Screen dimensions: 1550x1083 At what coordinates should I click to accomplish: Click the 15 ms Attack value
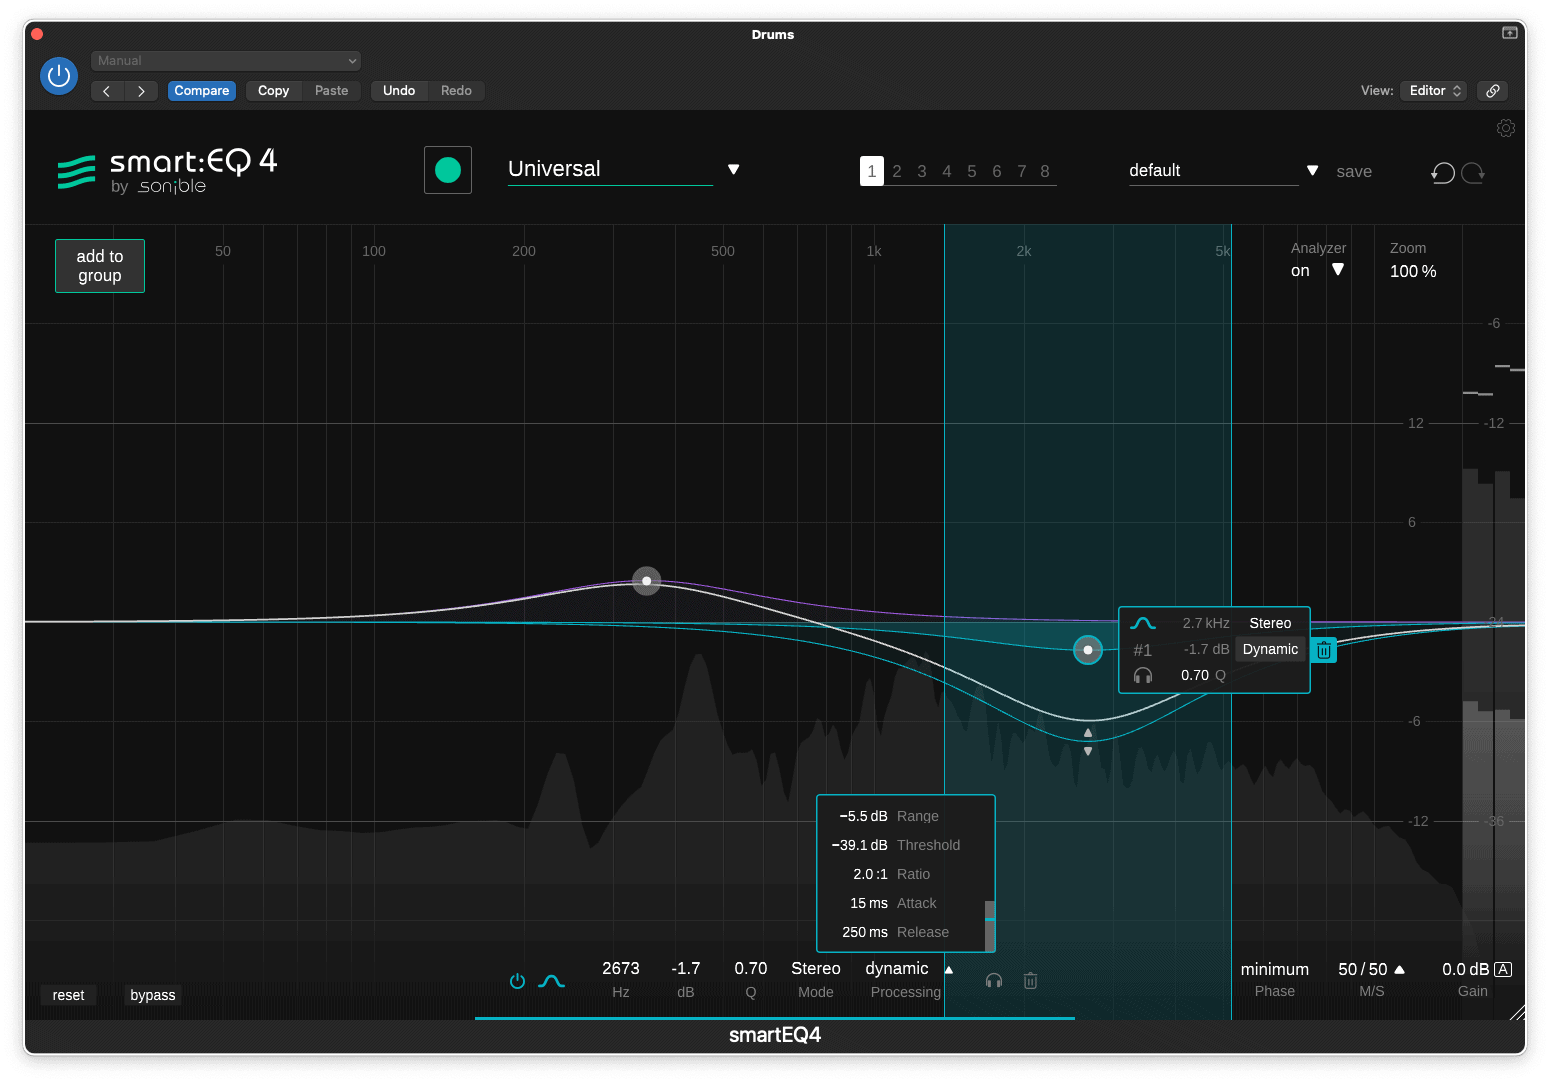pyautogui.click(x=869, y=903)
